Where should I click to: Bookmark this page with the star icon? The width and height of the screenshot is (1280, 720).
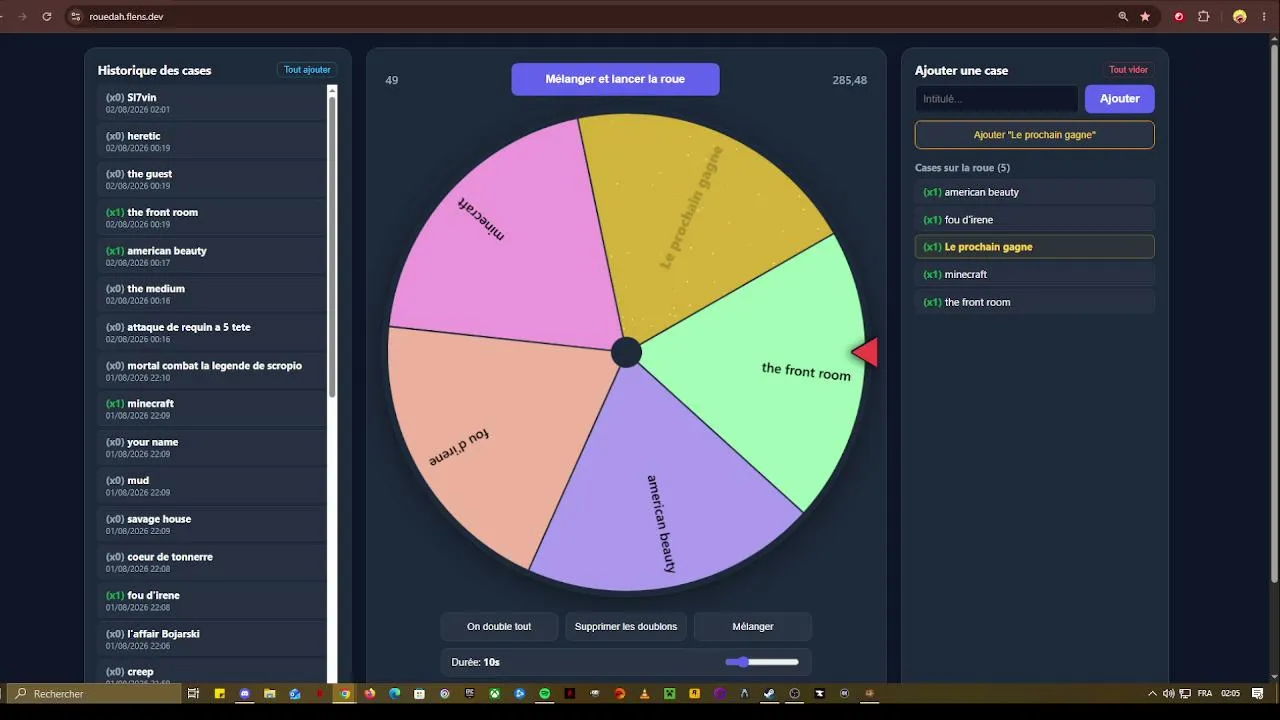1145,17
